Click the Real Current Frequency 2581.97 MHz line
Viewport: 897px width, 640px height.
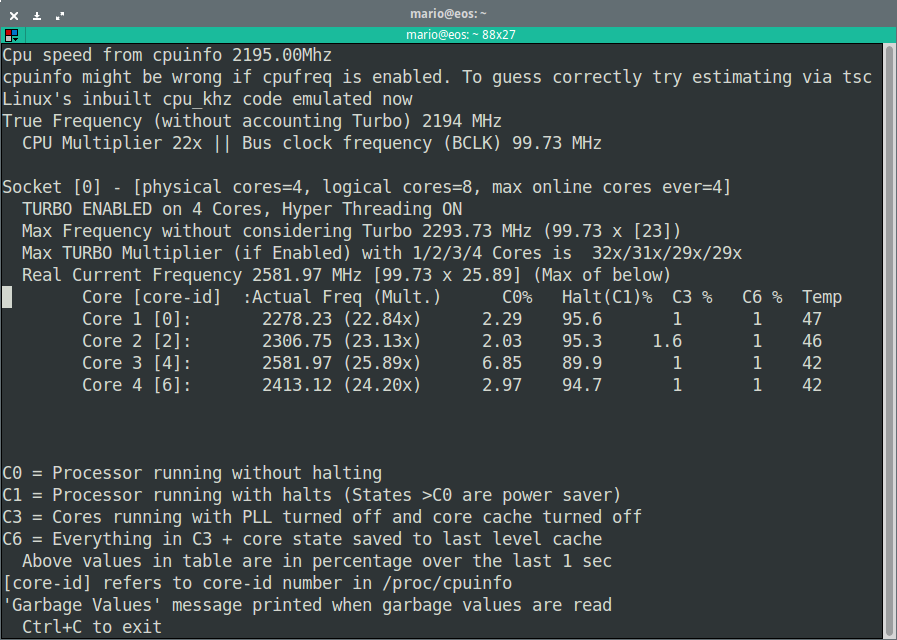350,274
